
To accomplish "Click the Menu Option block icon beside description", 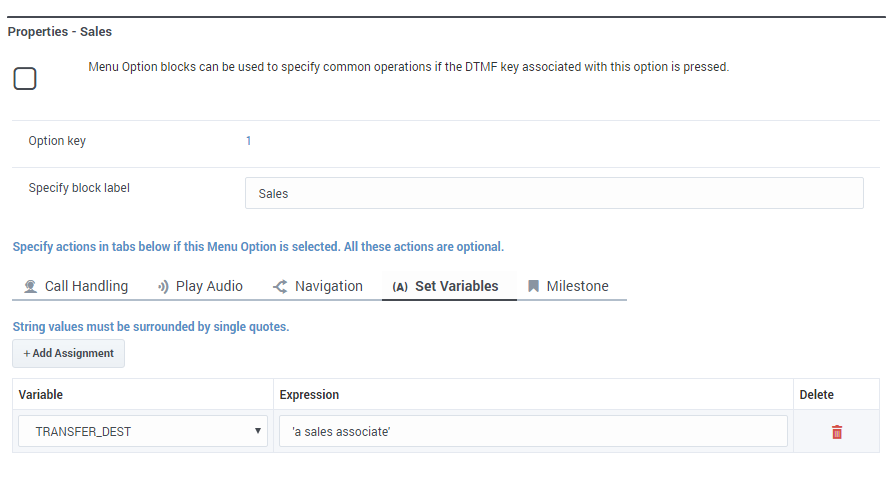I will coord(25,79).
